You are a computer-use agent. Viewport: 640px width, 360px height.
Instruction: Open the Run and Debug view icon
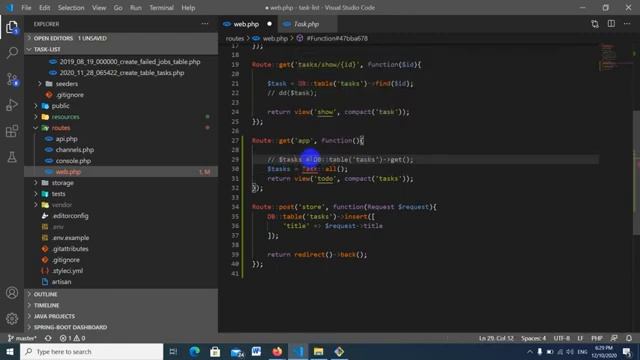(x=12, y=105)
